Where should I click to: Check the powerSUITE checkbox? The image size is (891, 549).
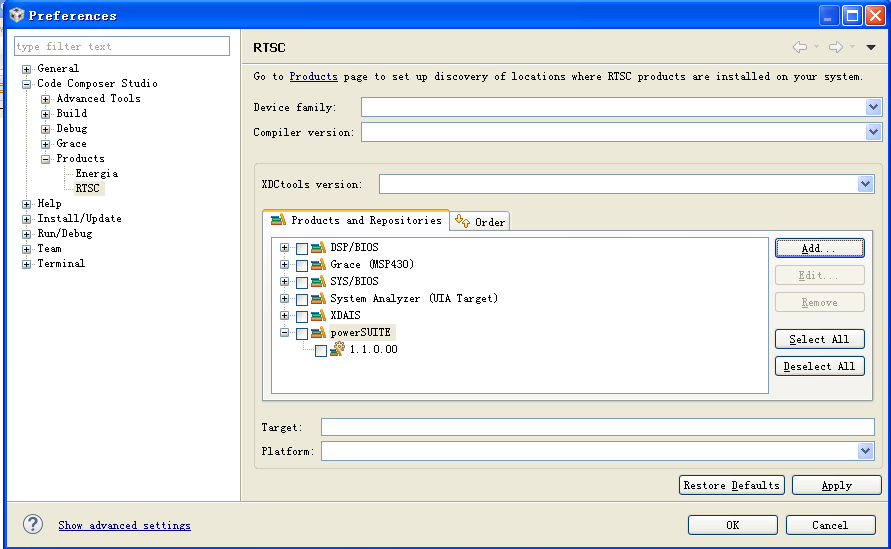point(302,334)
